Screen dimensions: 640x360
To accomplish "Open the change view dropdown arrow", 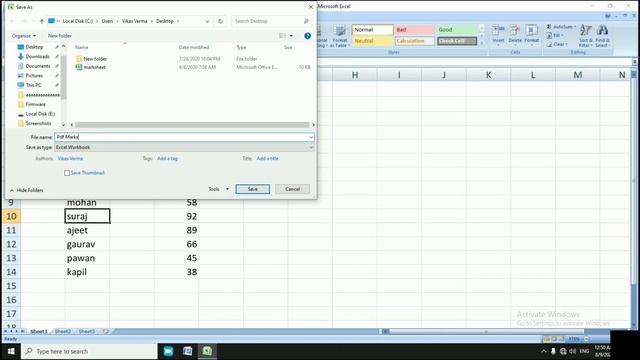I will tap(291, 36).
